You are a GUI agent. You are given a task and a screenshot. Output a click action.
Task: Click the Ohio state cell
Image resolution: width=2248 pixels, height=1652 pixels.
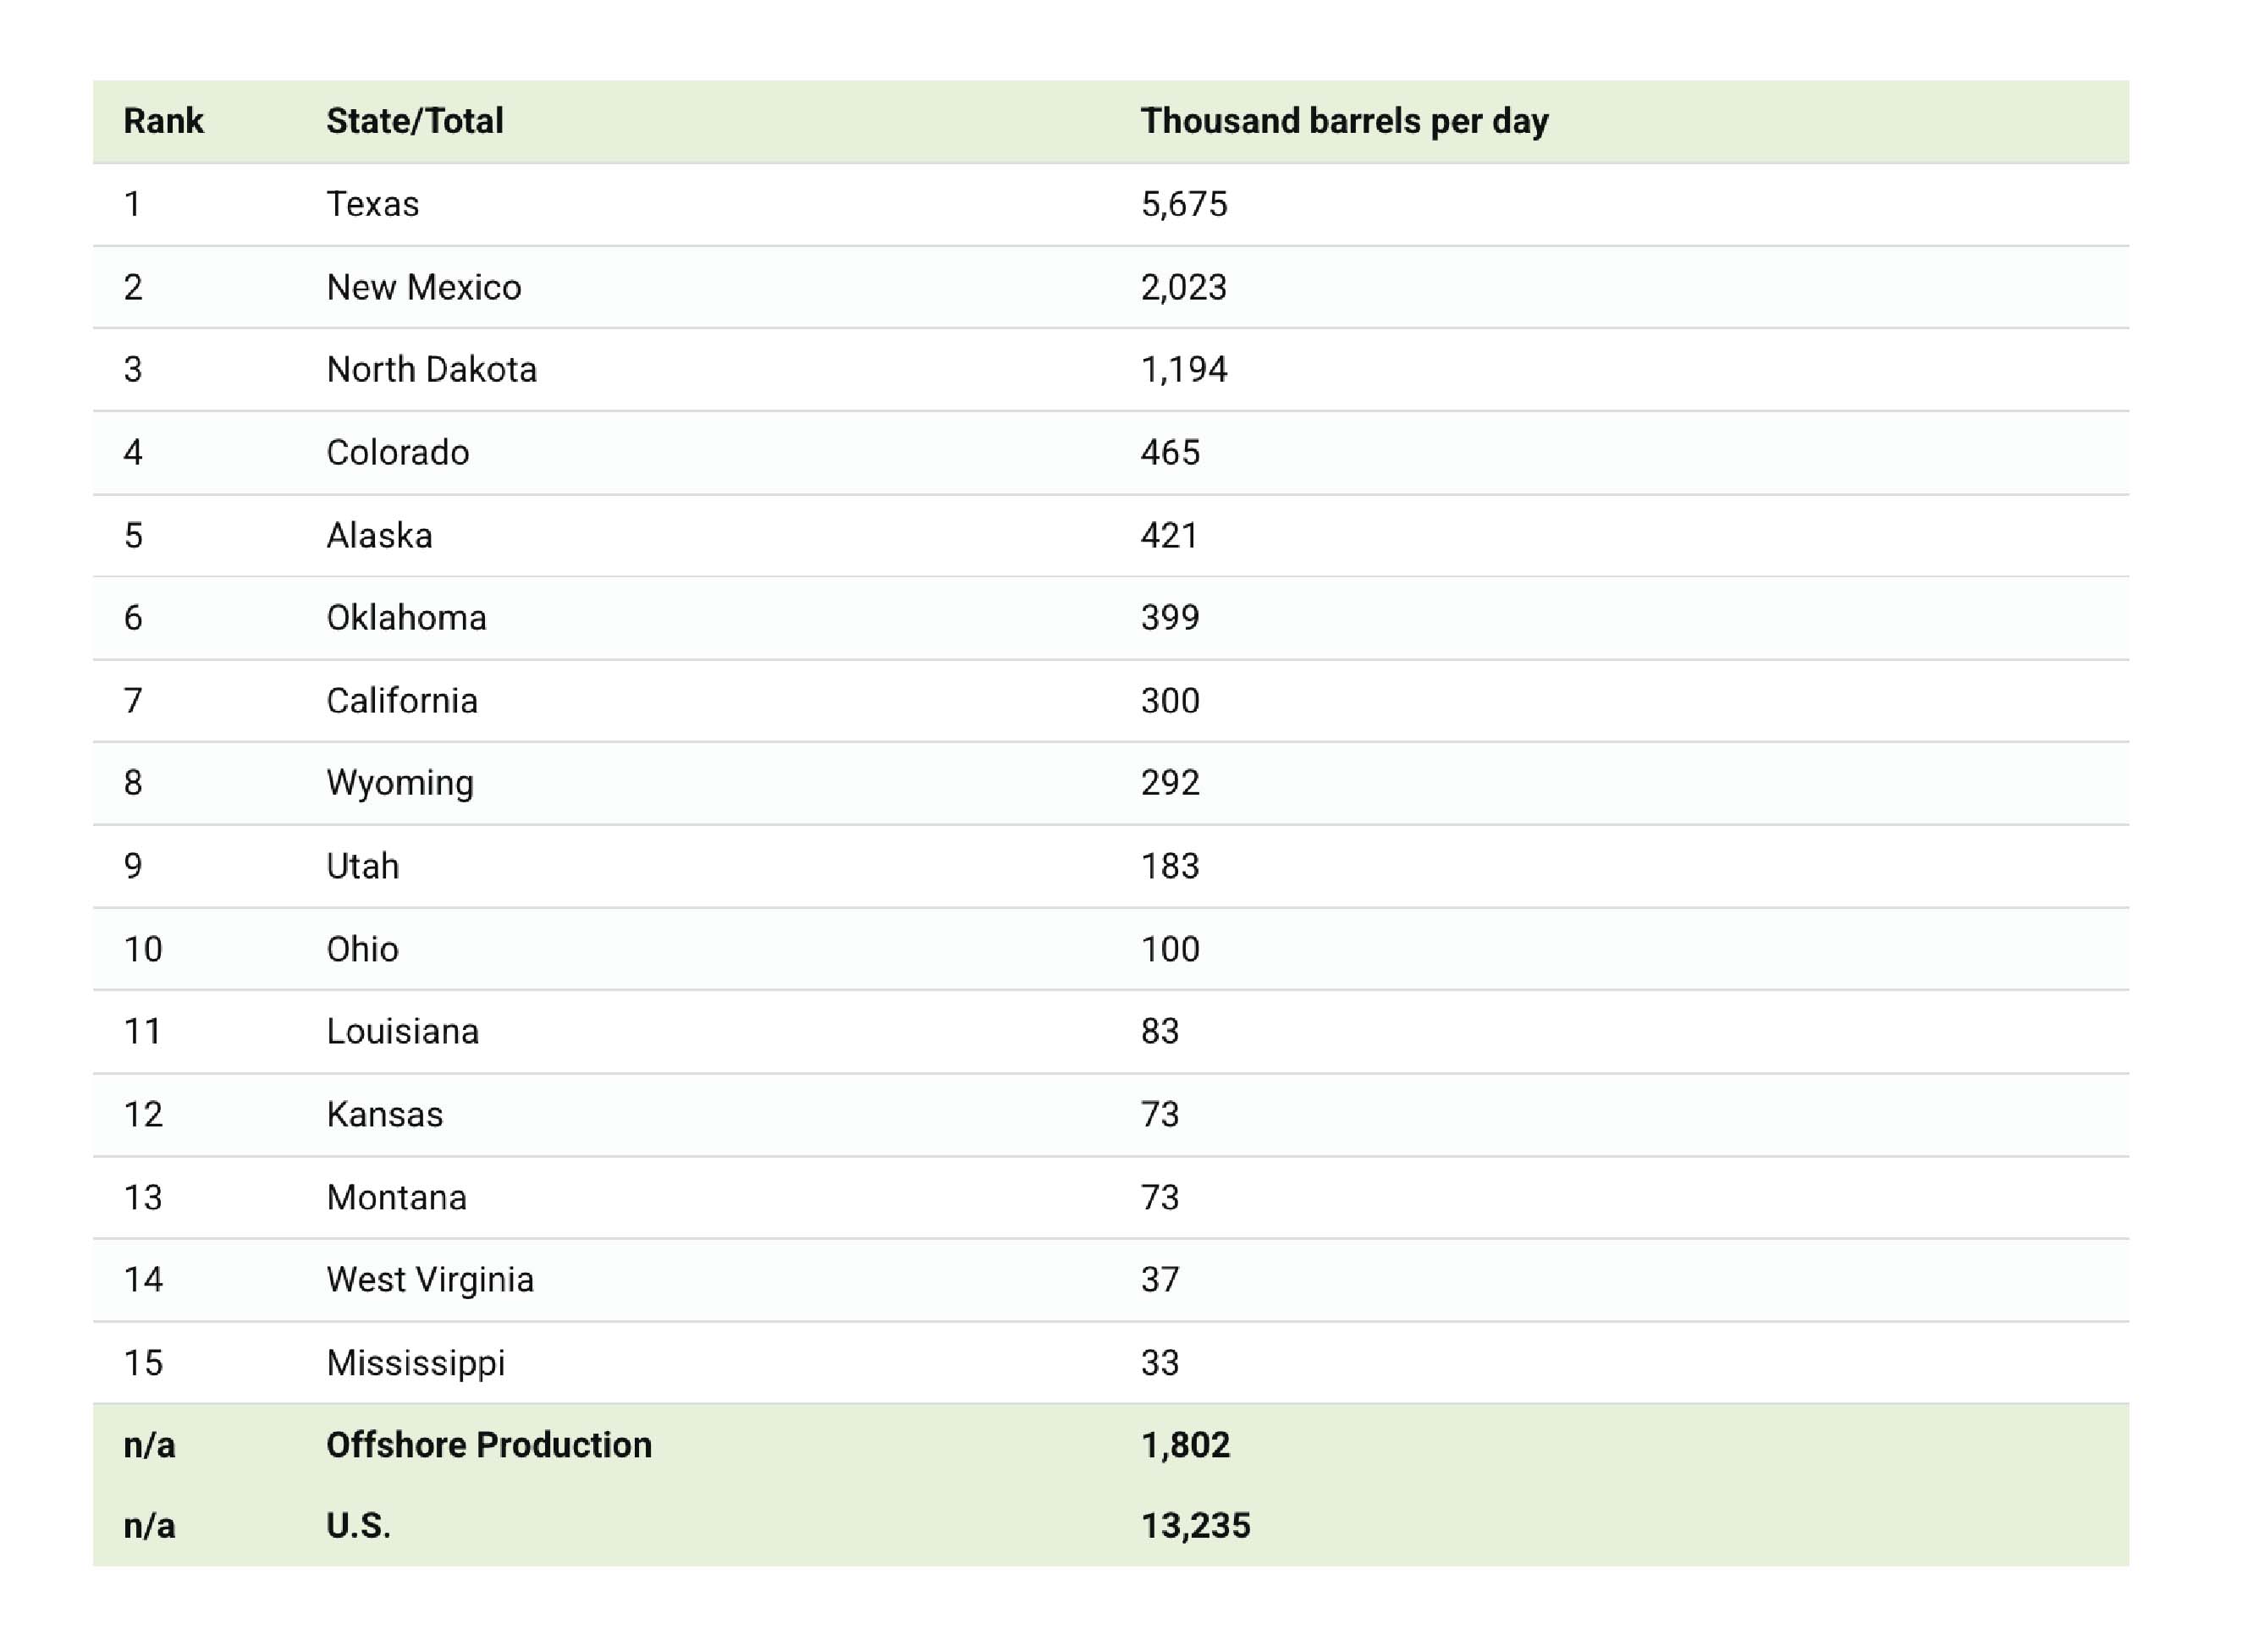(362, 949)
